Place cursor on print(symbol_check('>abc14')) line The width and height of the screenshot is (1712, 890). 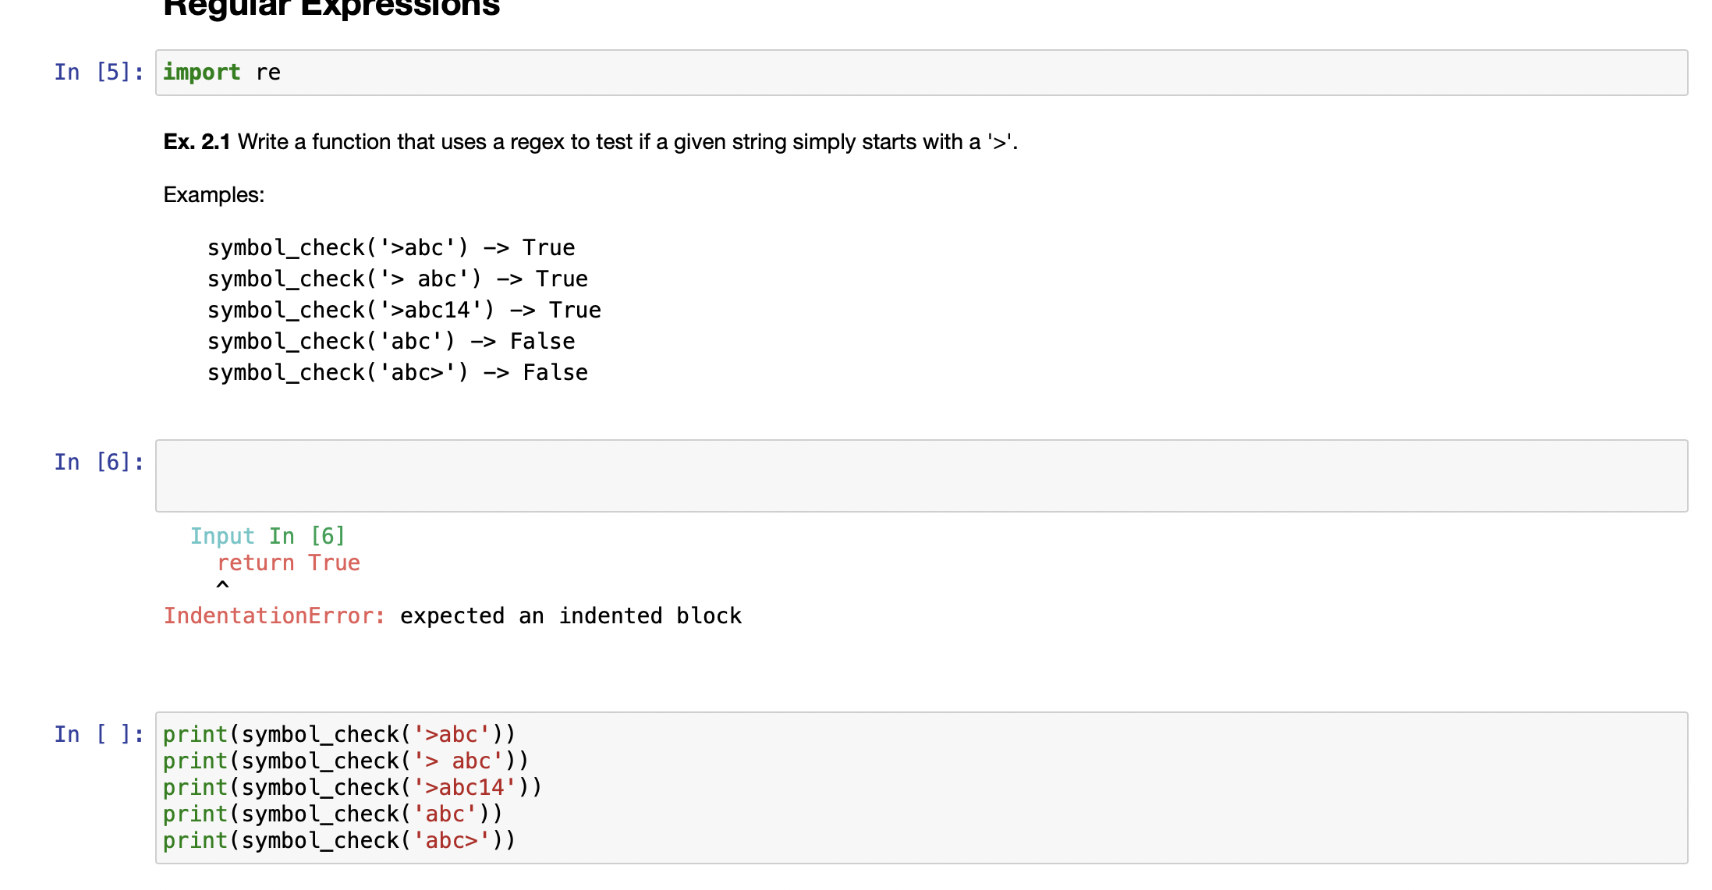(x=352, y=787)
